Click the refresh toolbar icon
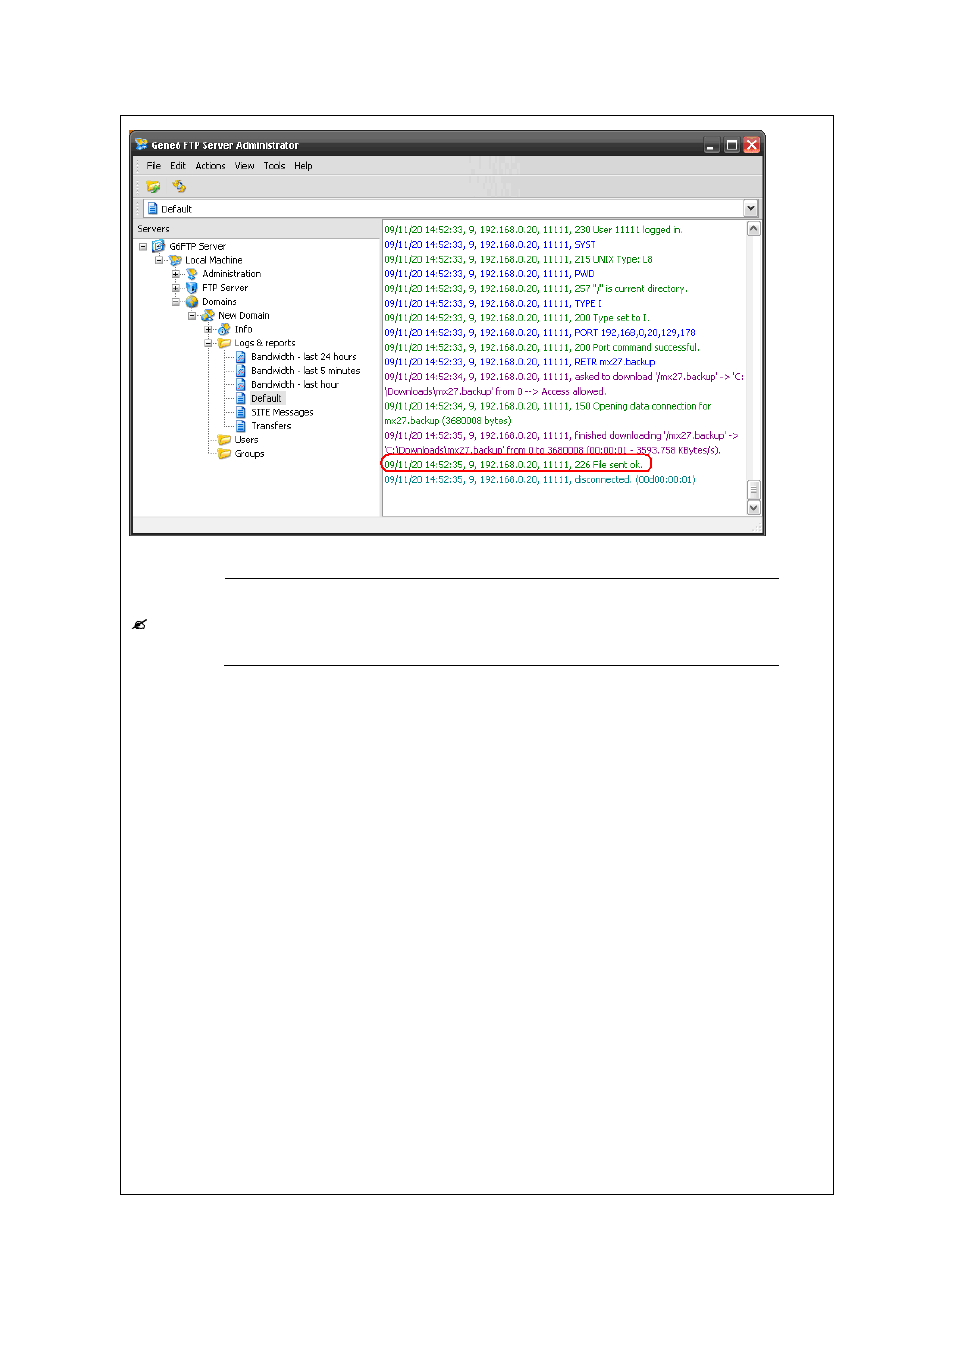Screen dimensions: 954x1350 coord(179,186)
